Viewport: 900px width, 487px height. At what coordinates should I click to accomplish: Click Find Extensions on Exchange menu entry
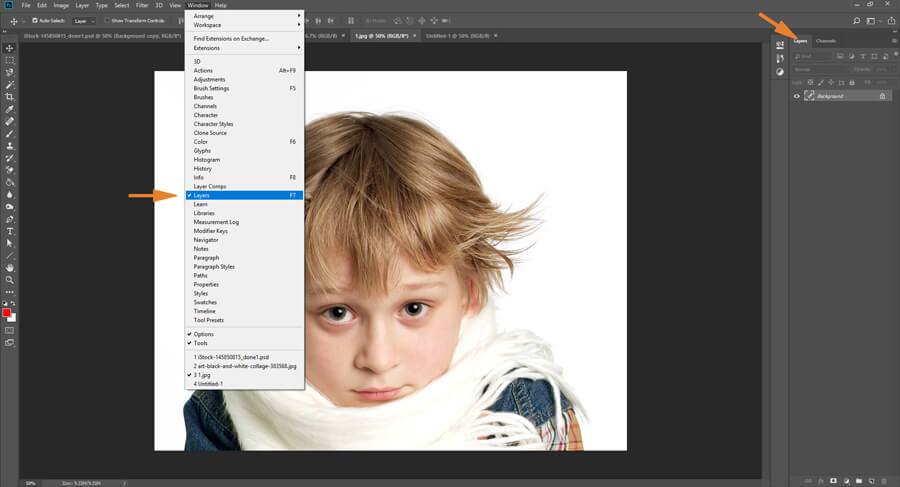244,38
